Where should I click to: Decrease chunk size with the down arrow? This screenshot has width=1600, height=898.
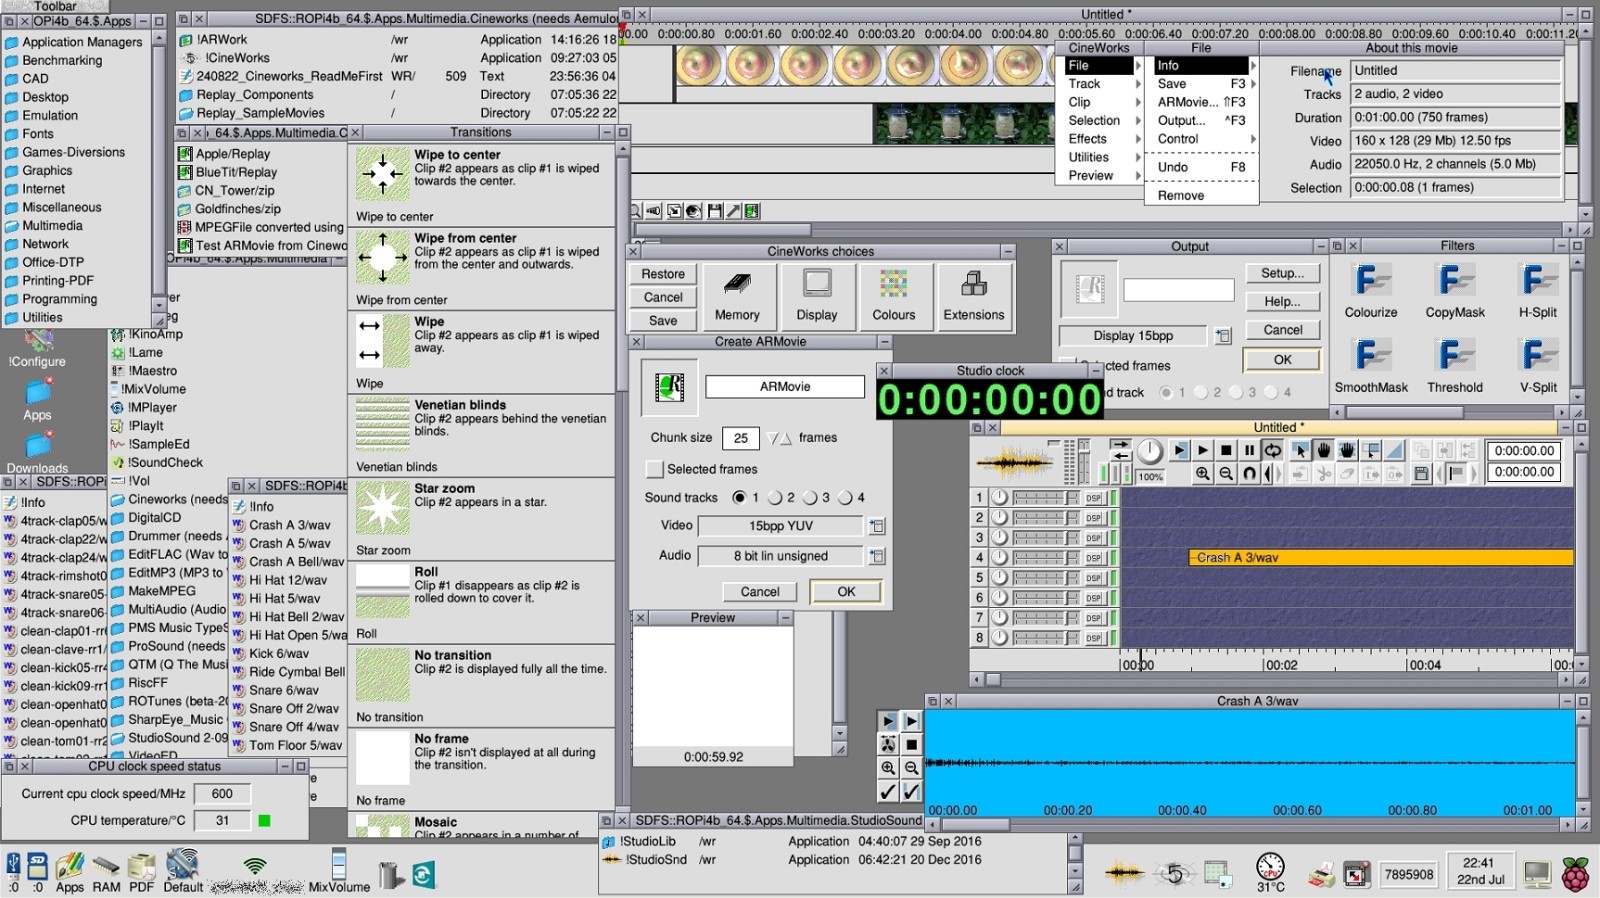[773, 438]
